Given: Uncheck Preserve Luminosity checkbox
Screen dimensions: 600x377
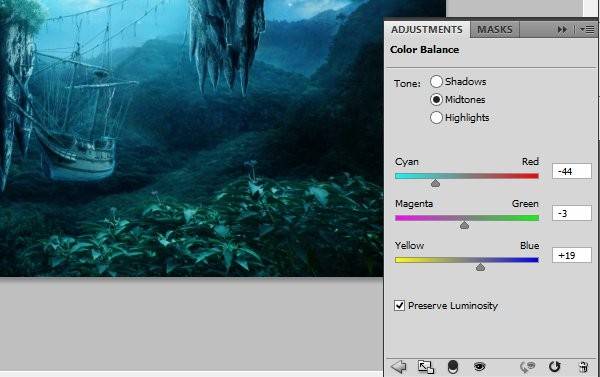Looking at the screenshot, I should [399, 305].
